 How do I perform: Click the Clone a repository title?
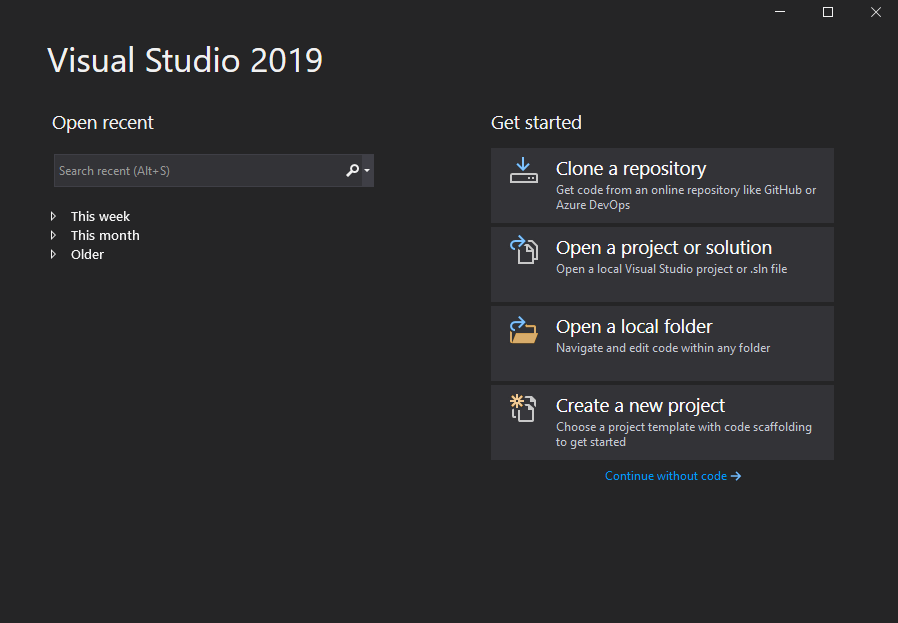point(631,168)
